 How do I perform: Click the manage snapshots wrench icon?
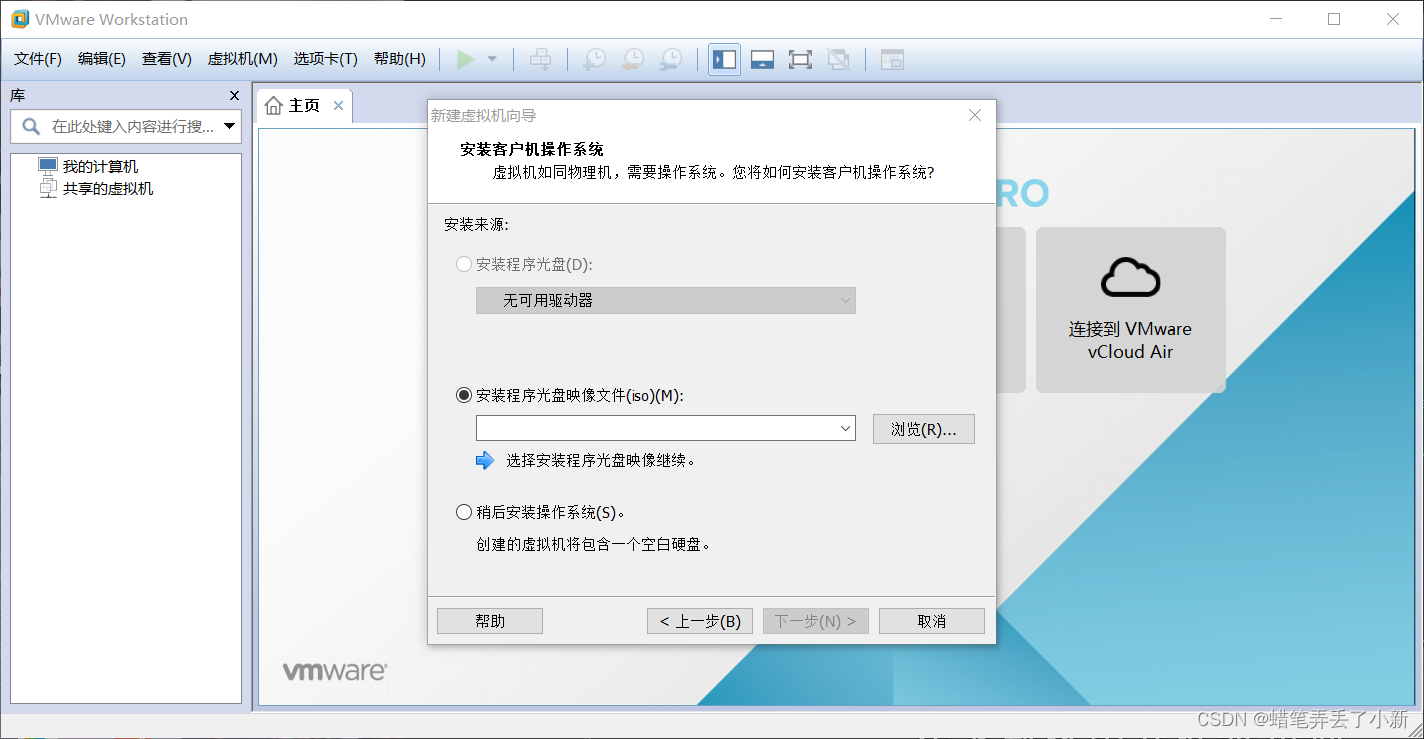coord(670,59)
